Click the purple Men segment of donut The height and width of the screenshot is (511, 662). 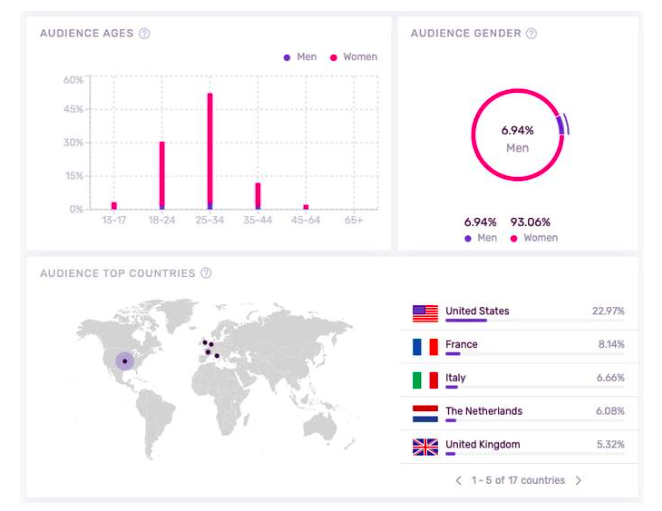pyautogui.click(x=563, y=124)
